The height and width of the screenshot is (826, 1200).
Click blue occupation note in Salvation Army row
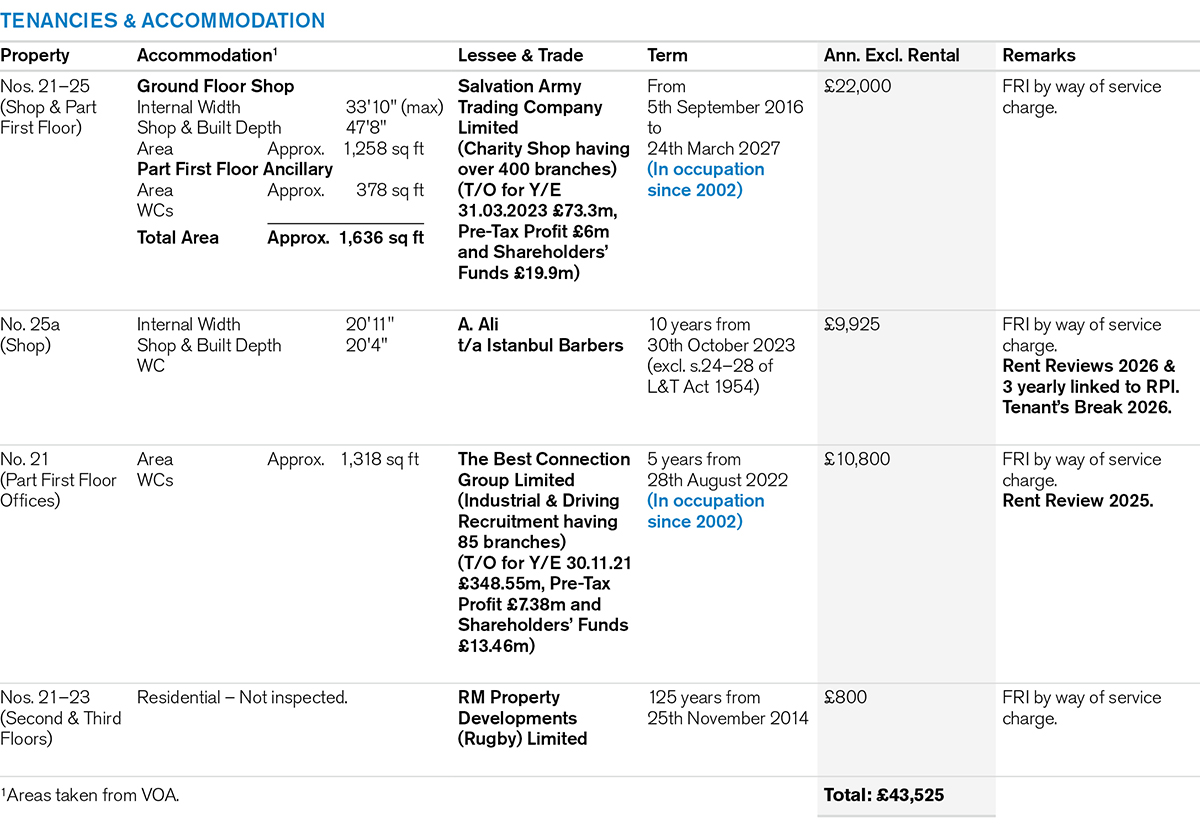[x=705, y=180]
